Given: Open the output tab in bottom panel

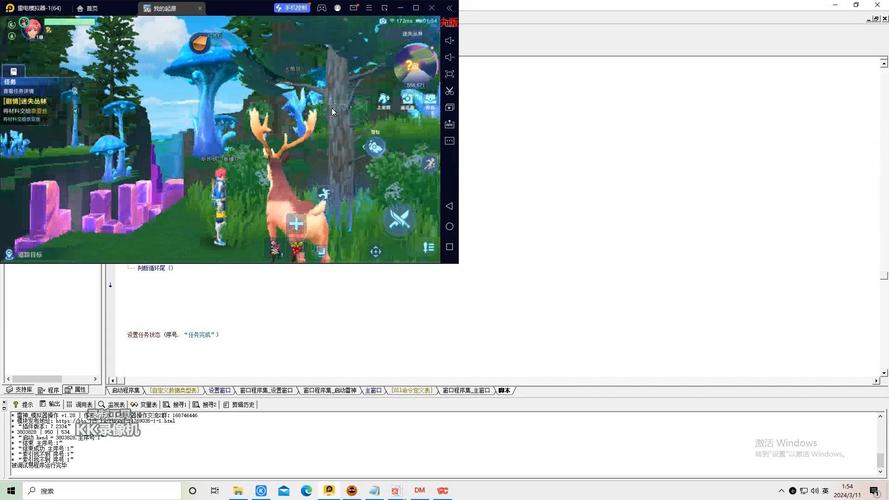Looking at the screenshot, I should 50,405.
